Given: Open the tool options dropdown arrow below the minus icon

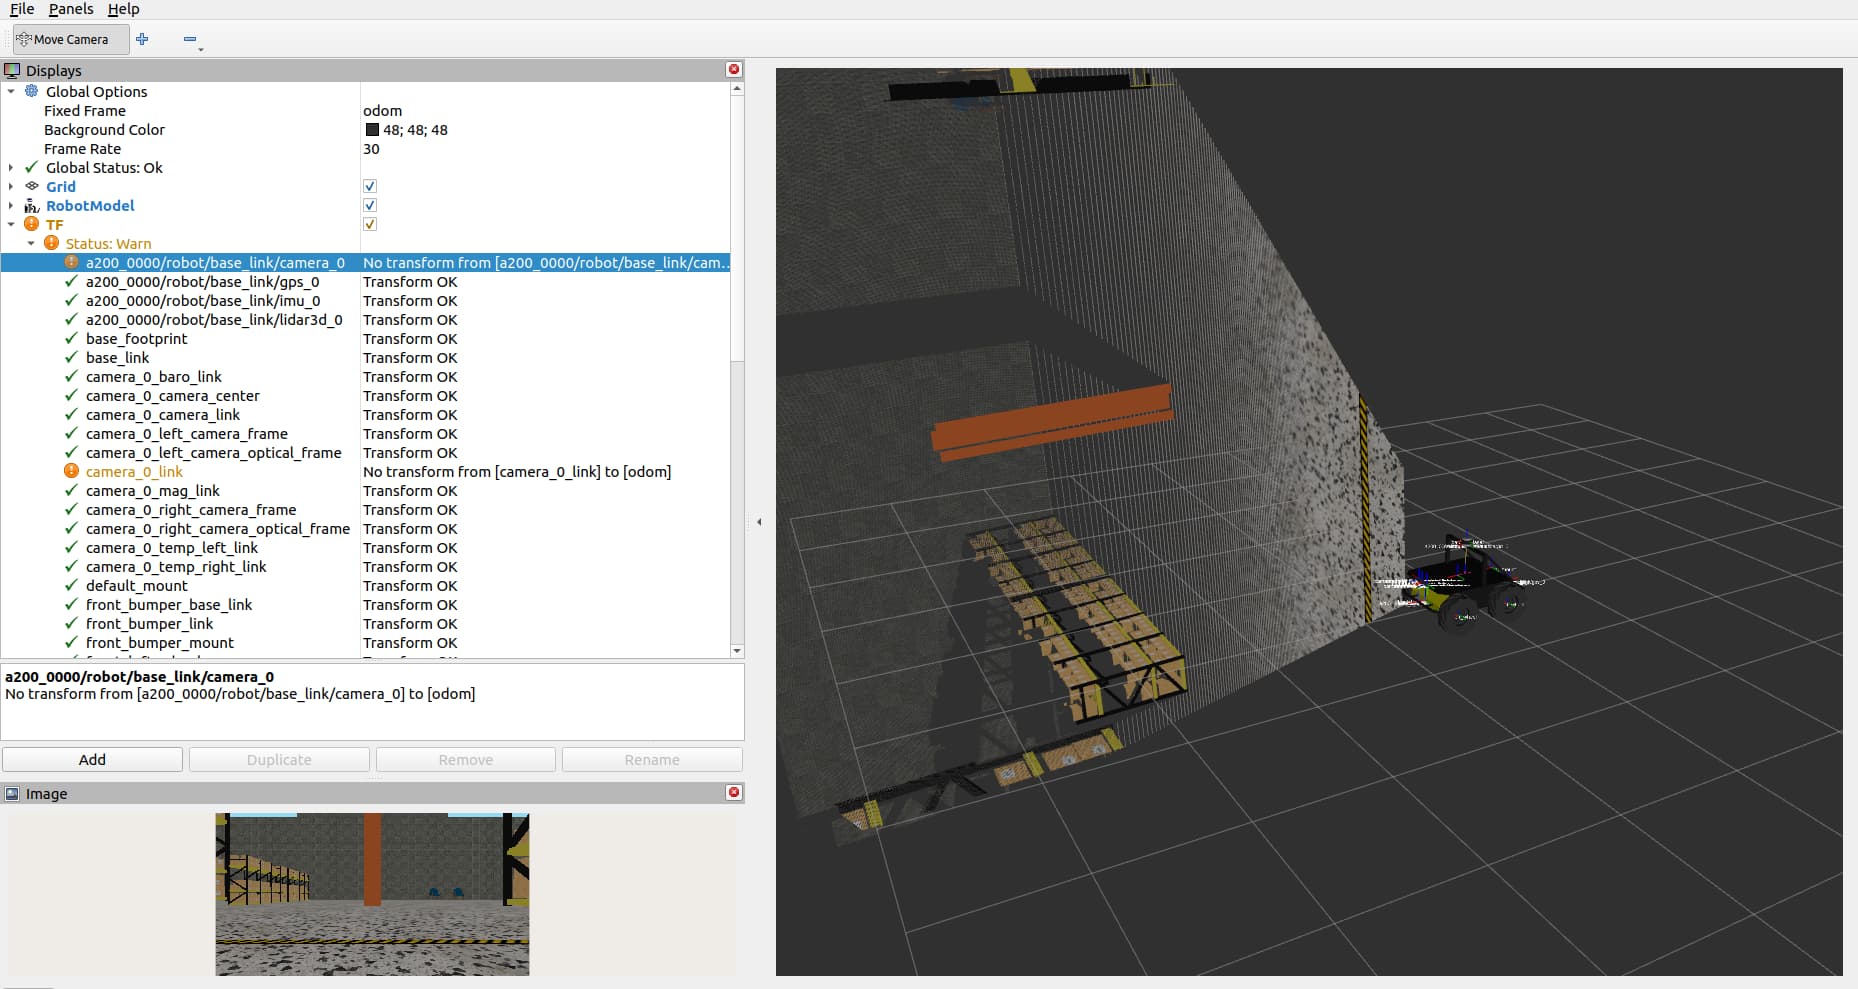Looking at the screenshot, I should tap(200, 49).
